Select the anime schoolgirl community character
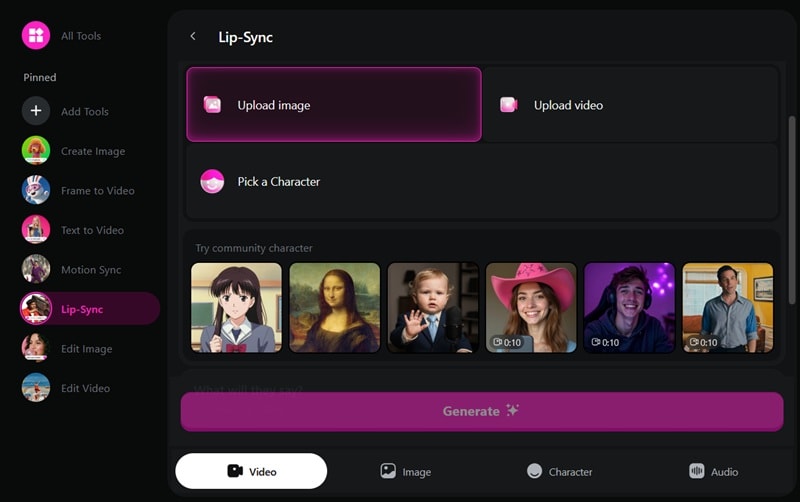Screen dimensions: 800x502 tap(236, 308)
